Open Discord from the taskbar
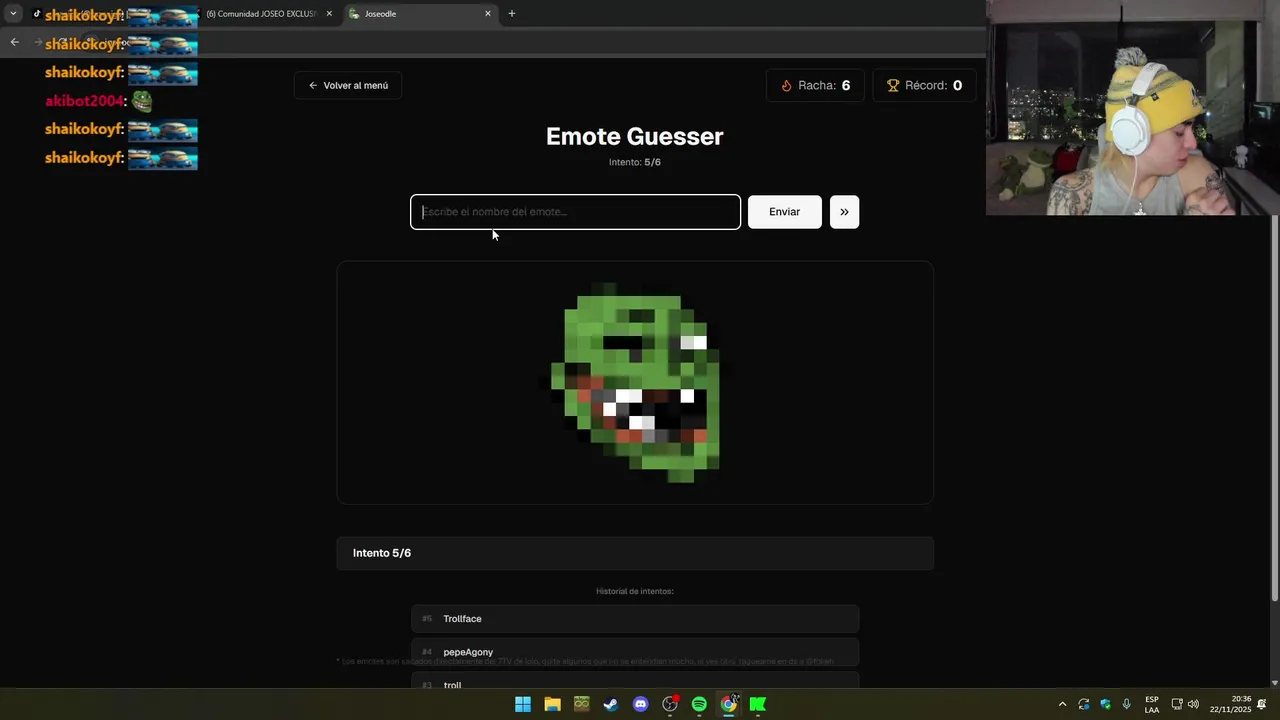This screenshot has height=720, width=1280. click(x=640, y=704)
